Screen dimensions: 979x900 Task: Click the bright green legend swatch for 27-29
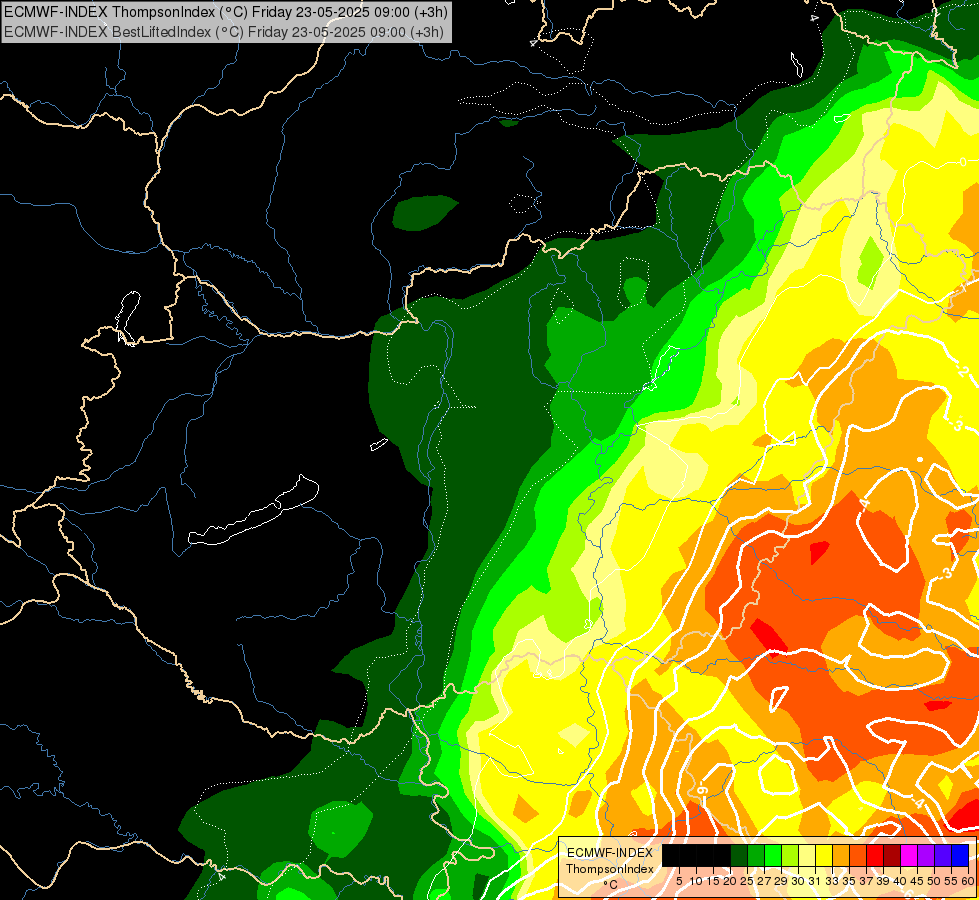[773, 855]
